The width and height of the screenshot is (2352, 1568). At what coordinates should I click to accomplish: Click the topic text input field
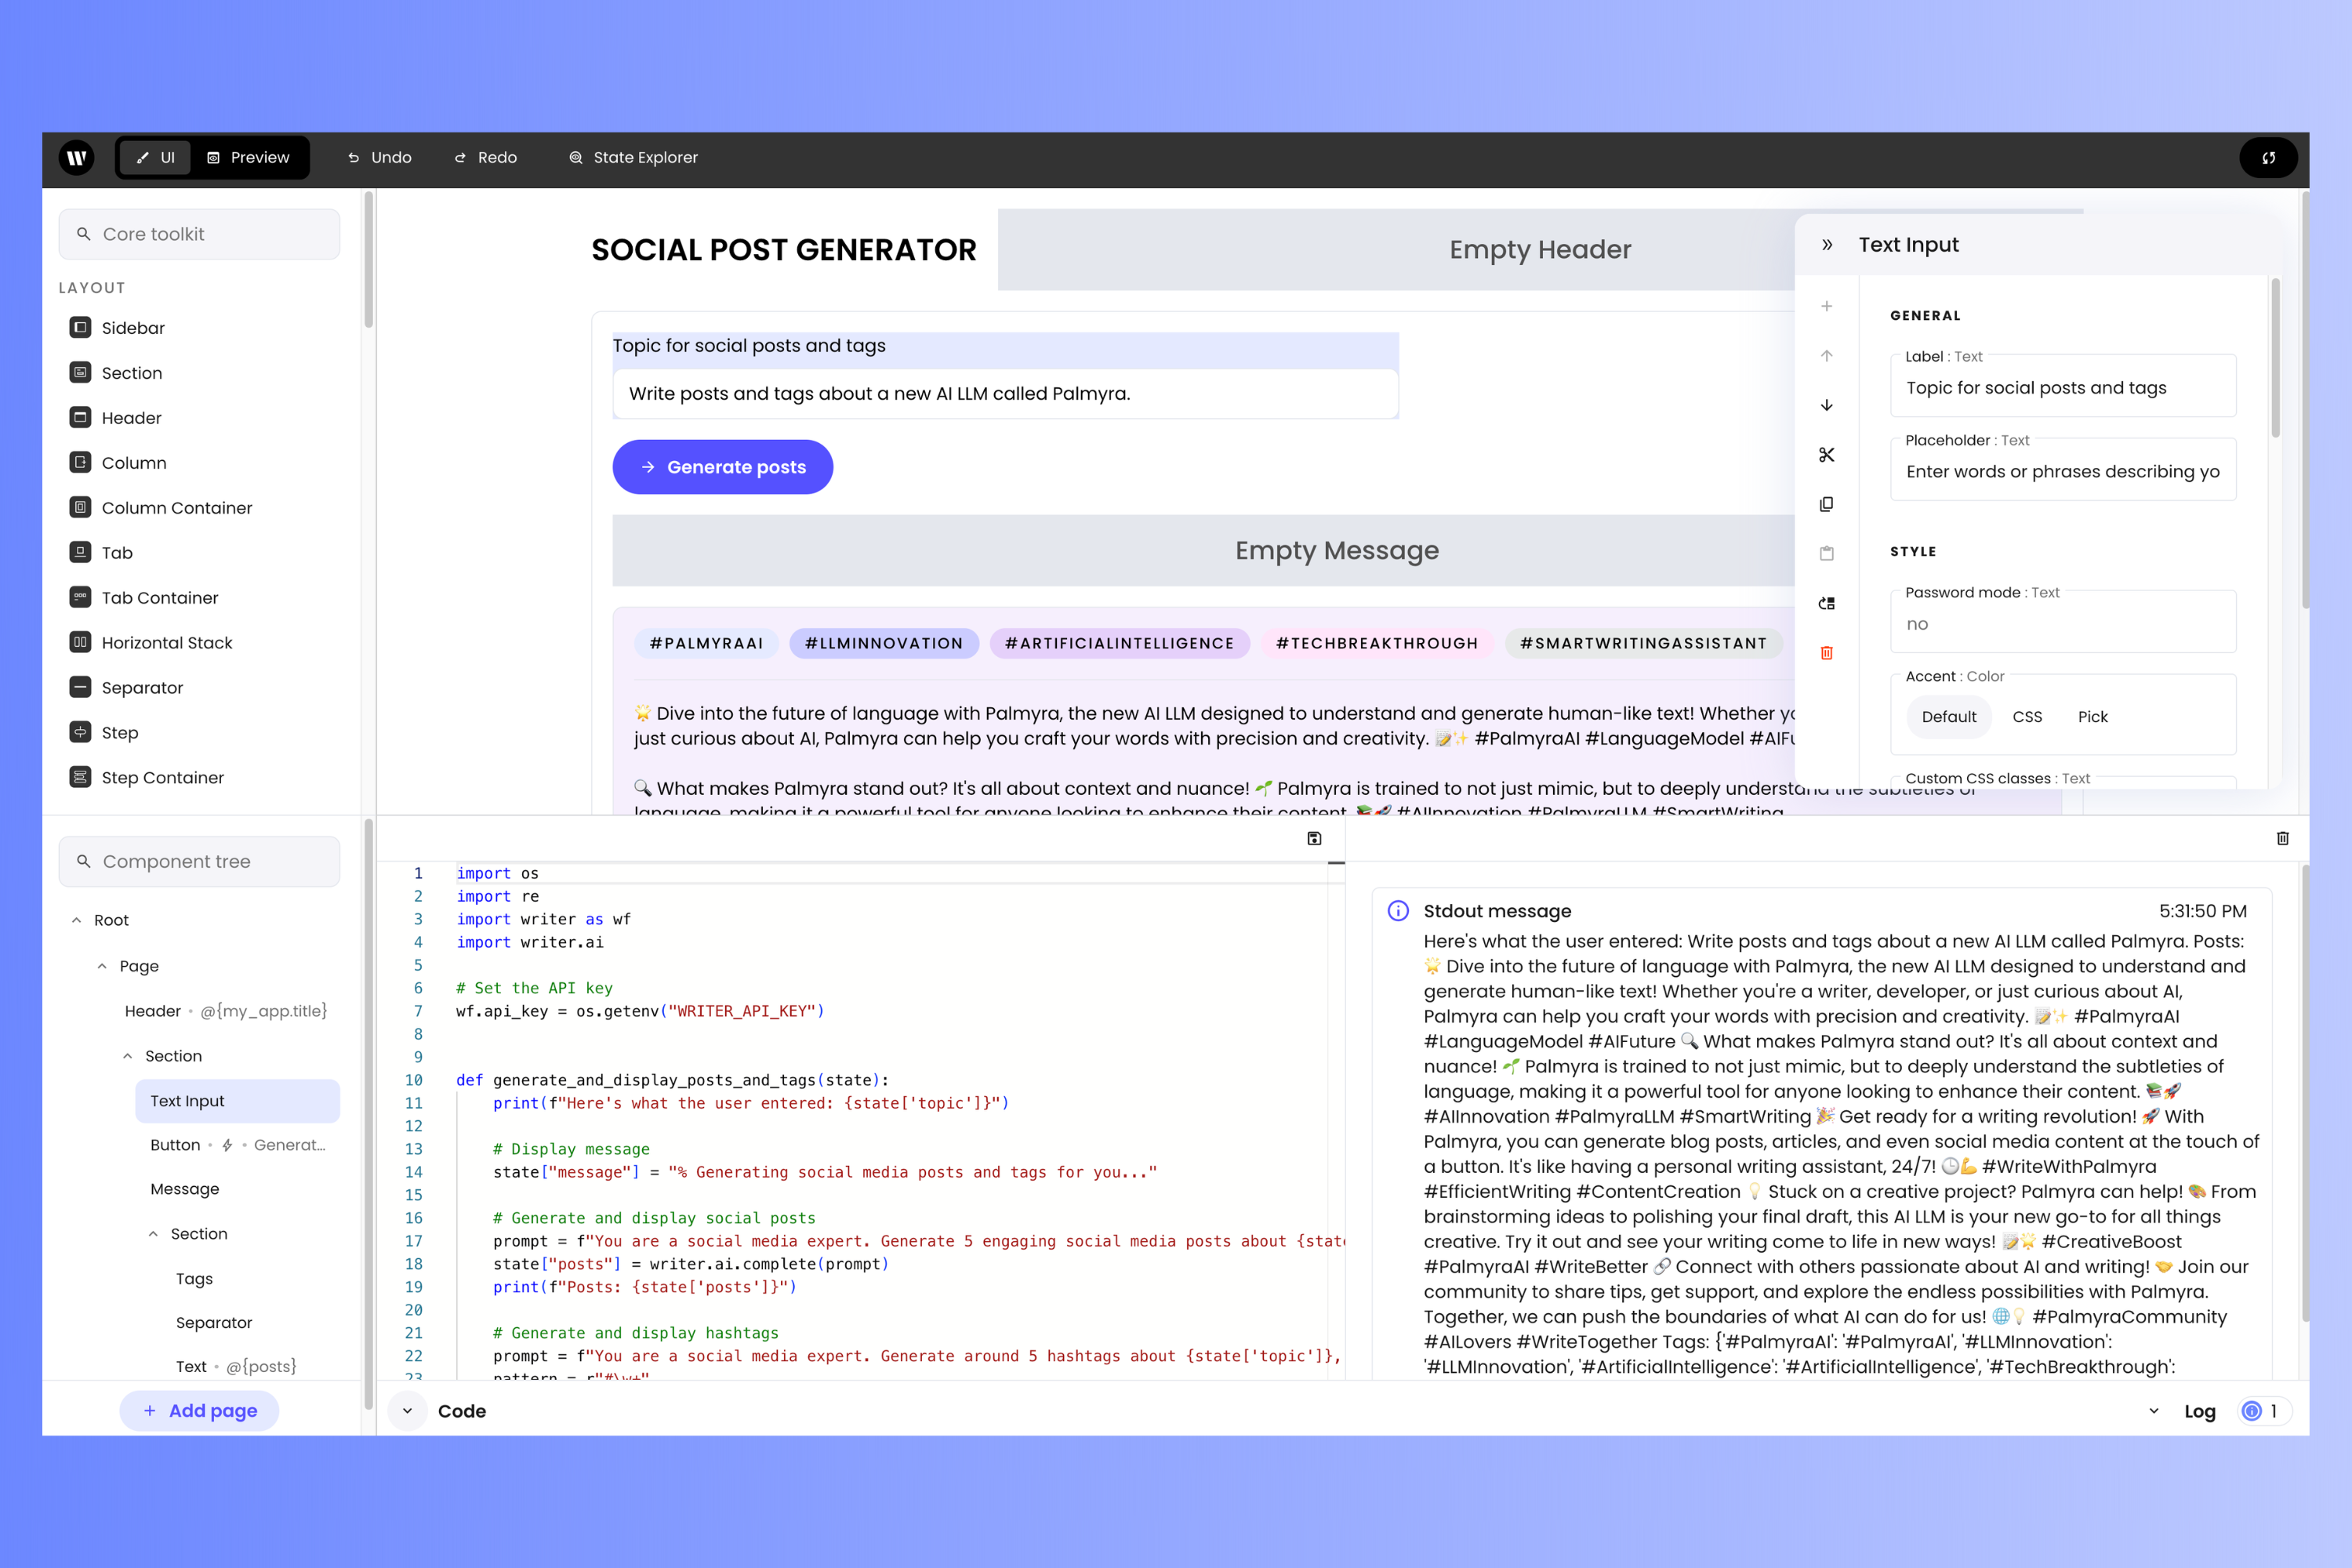(1005, 394)
